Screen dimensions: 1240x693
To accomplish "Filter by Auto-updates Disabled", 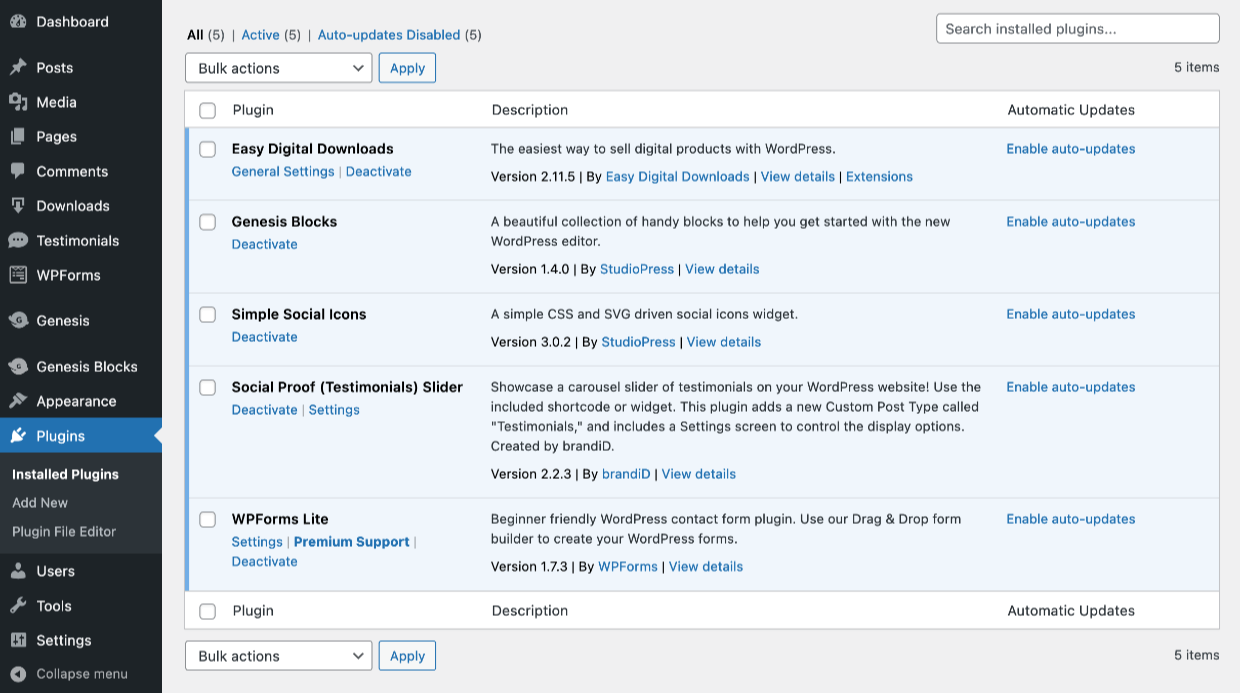I will pos(389,35).
